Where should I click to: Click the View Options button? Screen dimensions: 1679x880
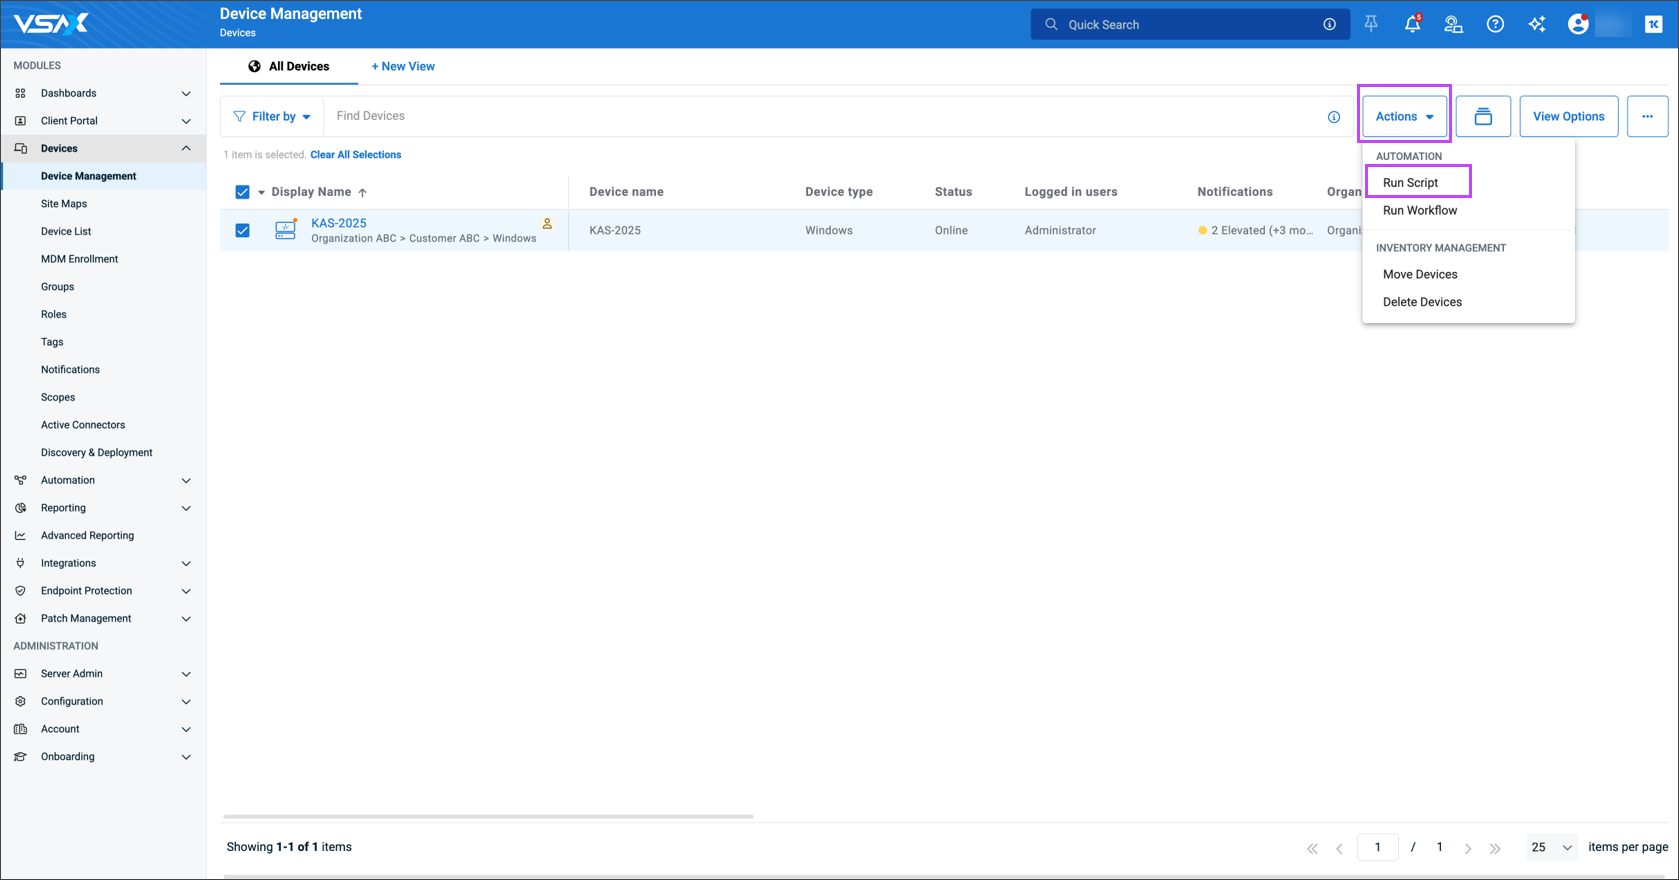click(x=1568, y=117)
